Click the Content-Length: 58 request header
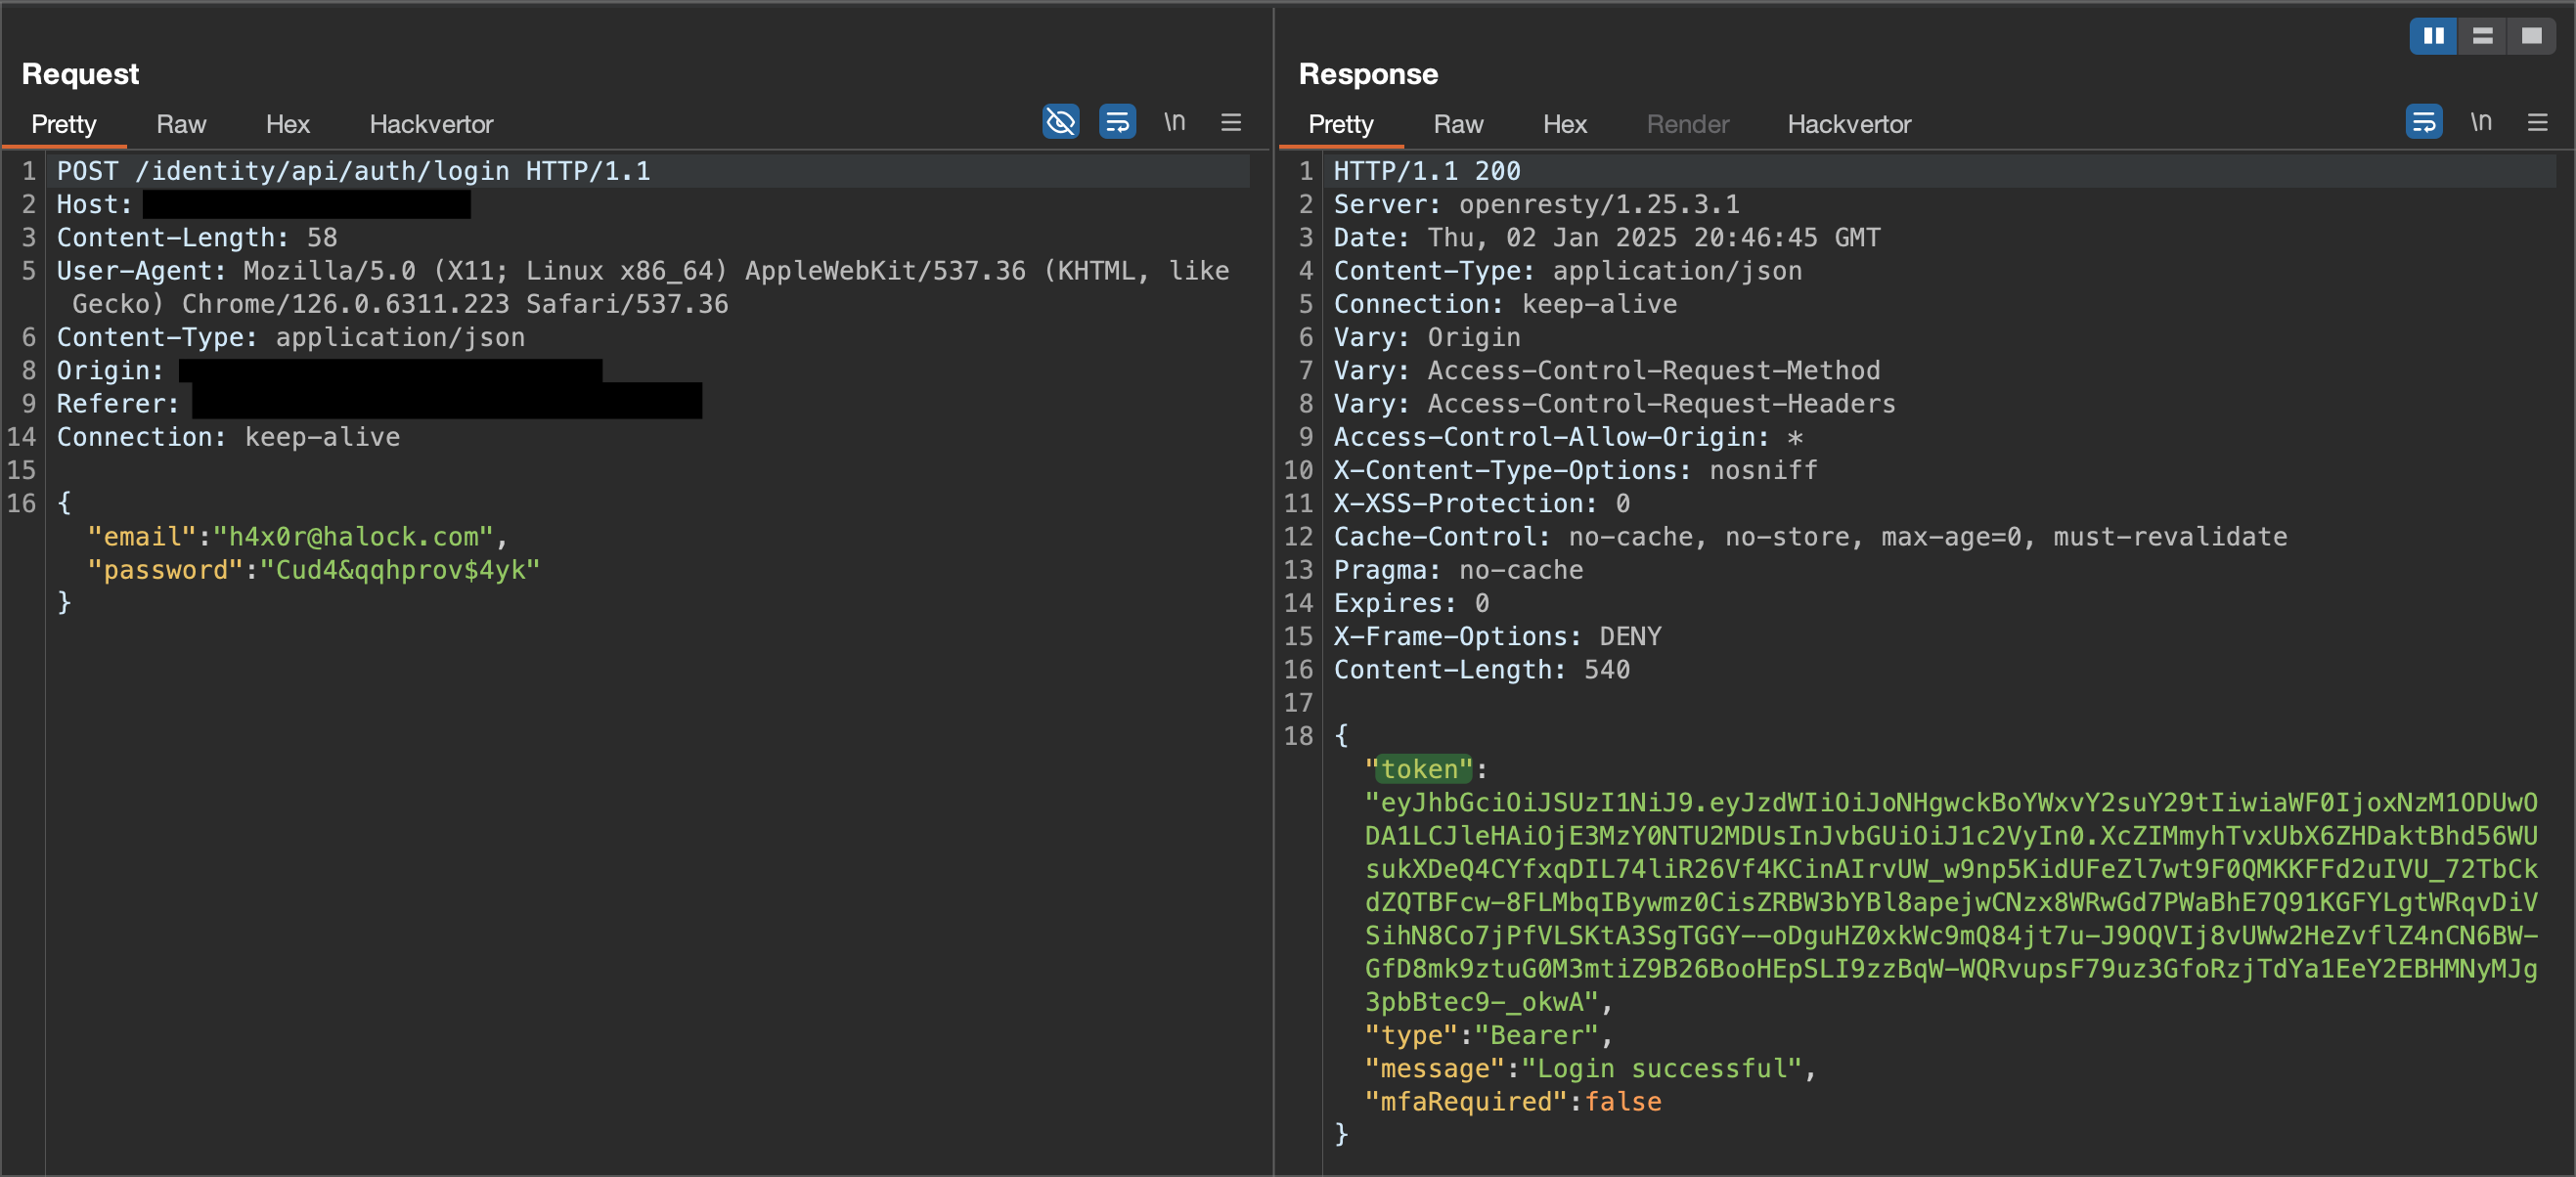Image resolution: width=2576 pixels, height=1177 pixels. [x=197, y=237]
